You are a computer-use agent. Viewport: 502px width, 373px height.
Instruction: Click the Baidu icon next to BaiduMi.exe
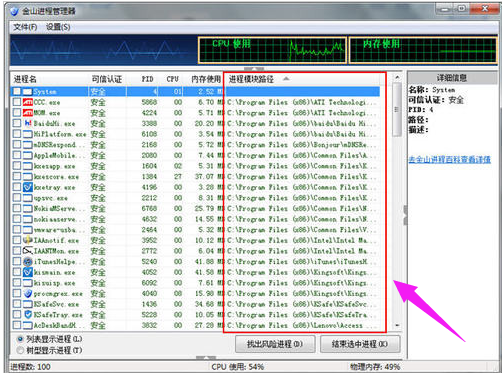27,123
